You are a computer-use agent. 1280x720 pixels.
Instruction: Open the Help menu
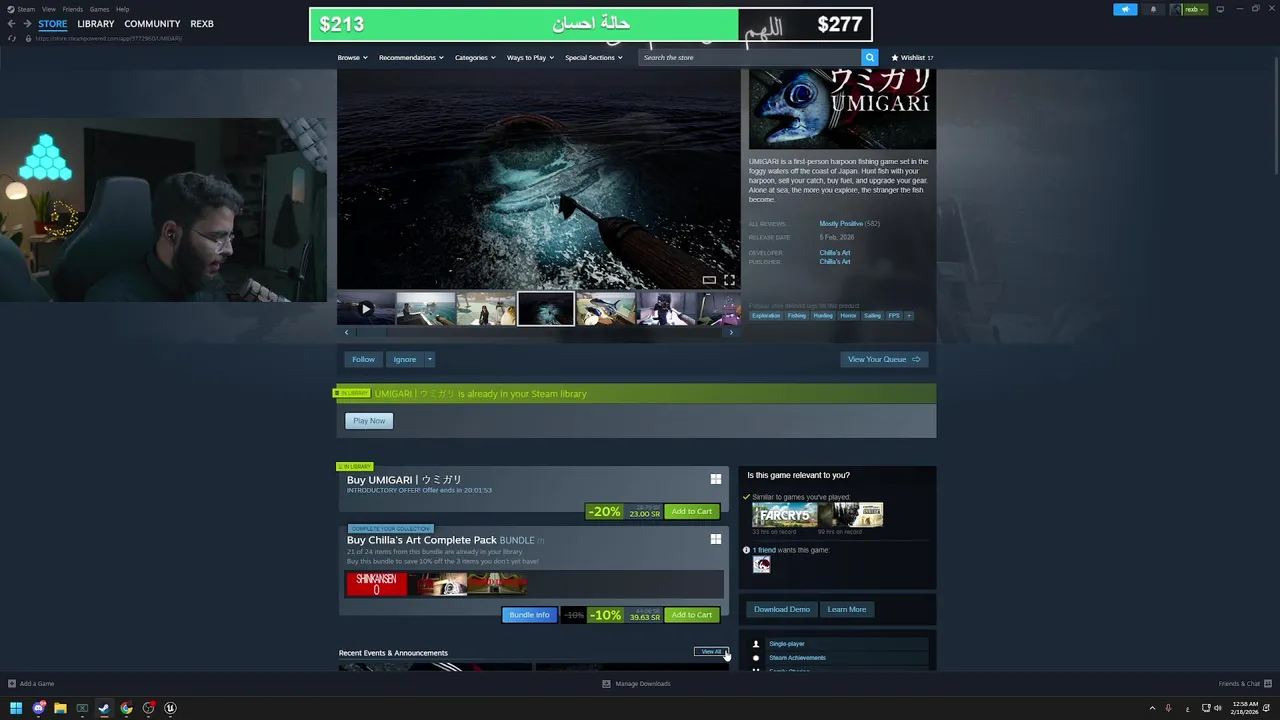(122, 9)
